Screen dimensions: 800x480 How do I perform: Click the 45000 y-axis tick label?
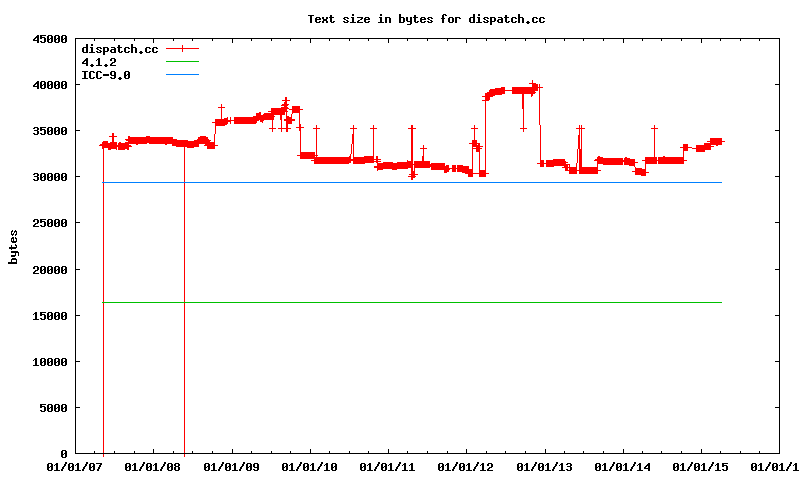[49, 39]
